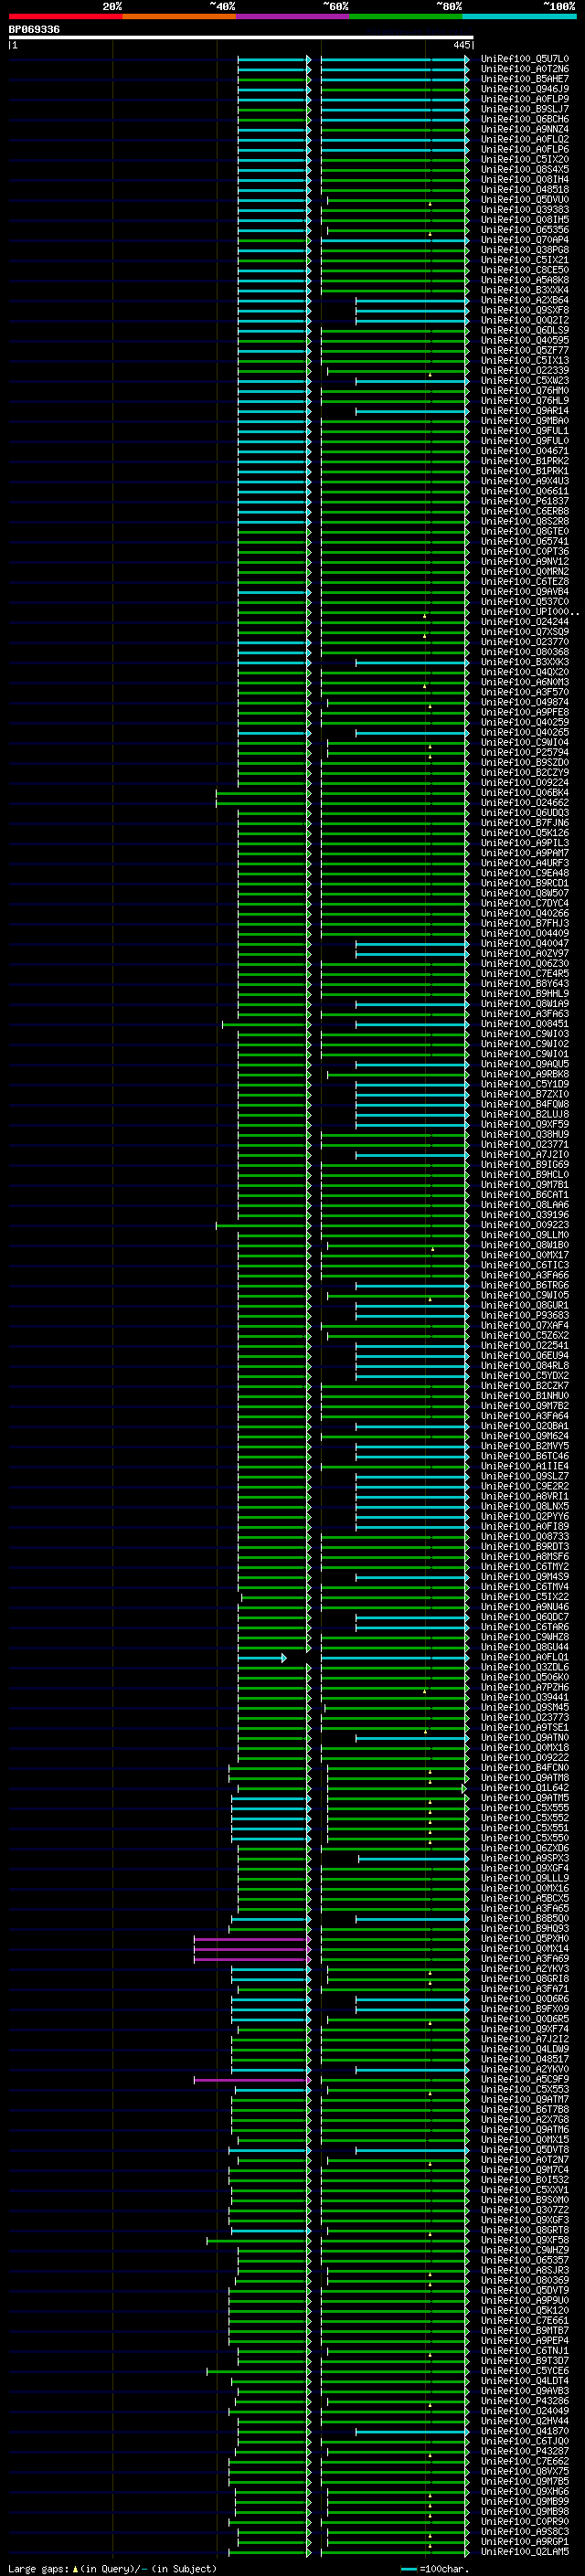Select hit label UniRef100_Q40595

tap(524, 340)
